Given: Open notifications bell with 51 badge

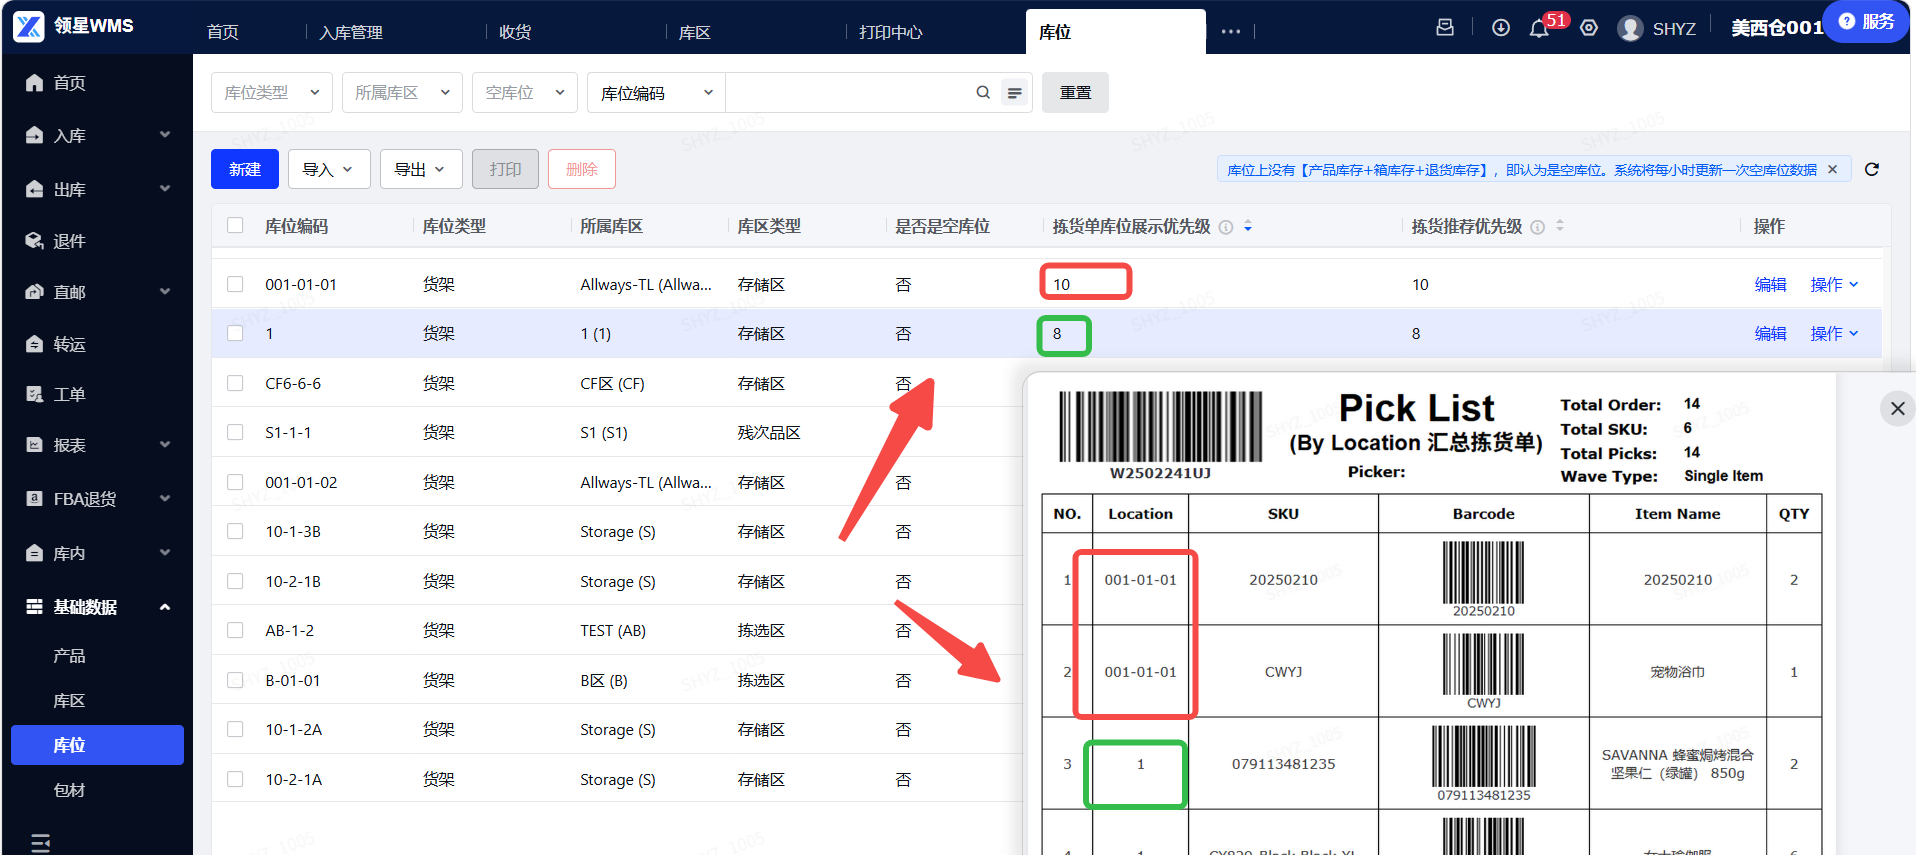Looking at the screenshot, I should [1540, 28].
